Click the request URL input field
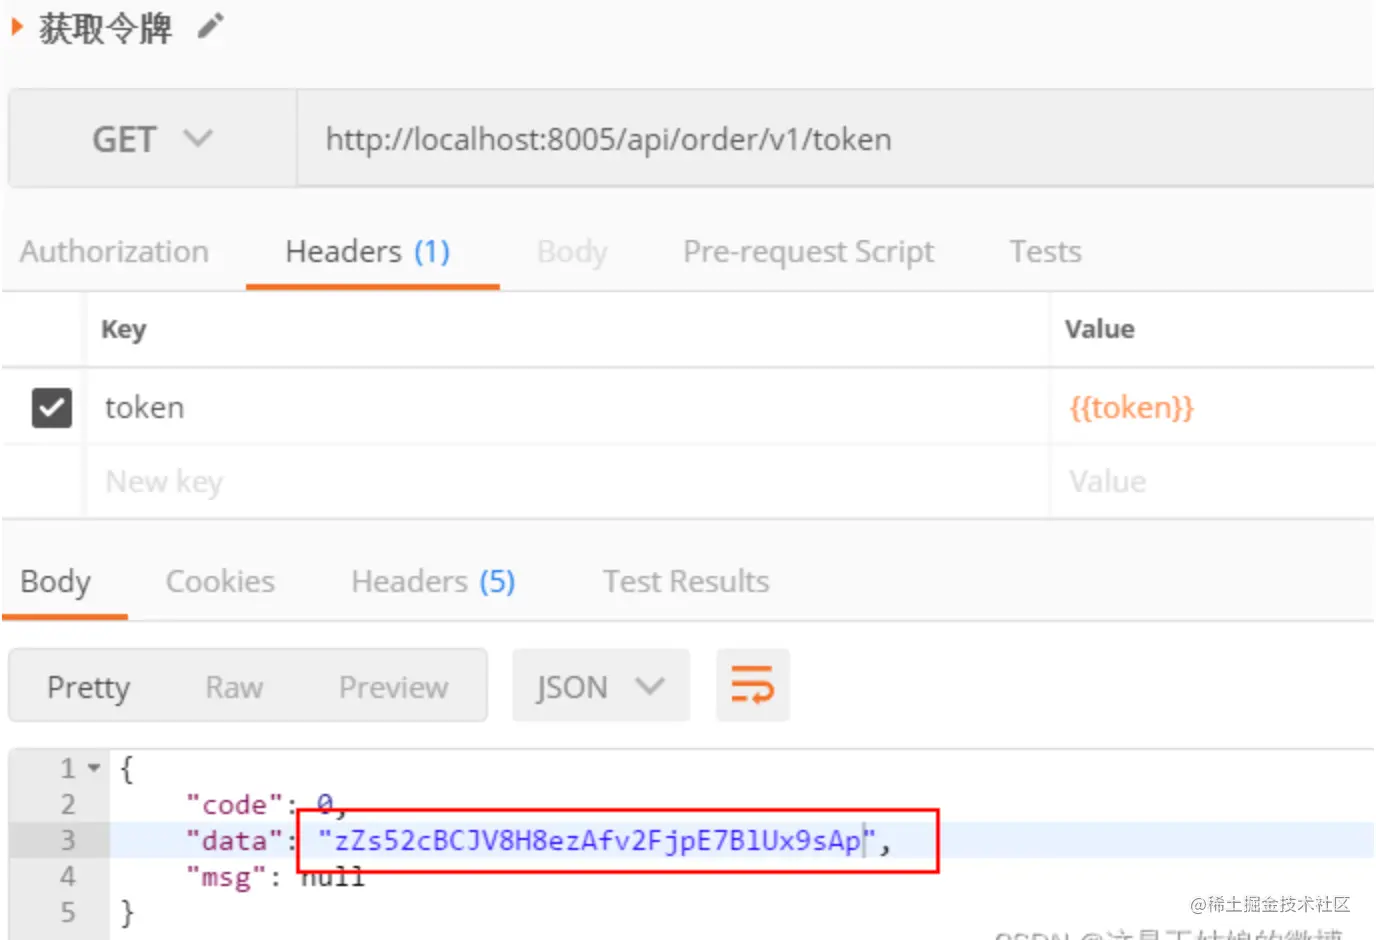This screenshot has width=1376, height=940. point(835,139)
